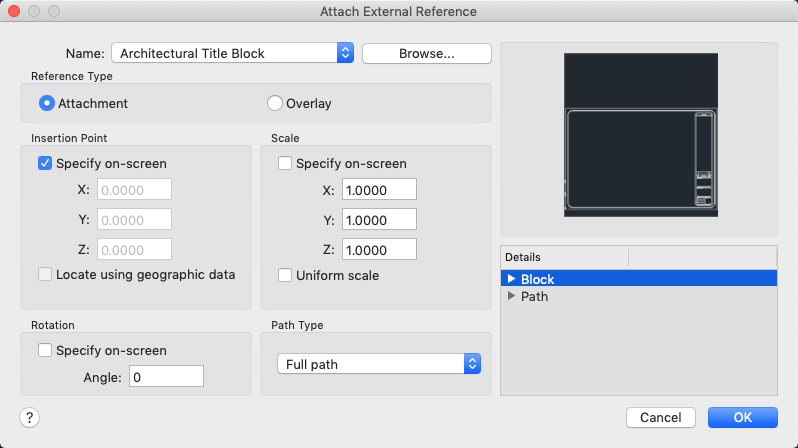This screenshot has height=448, width=798.
Task: Click the Scale Z input field
Action: coord(379,250)
